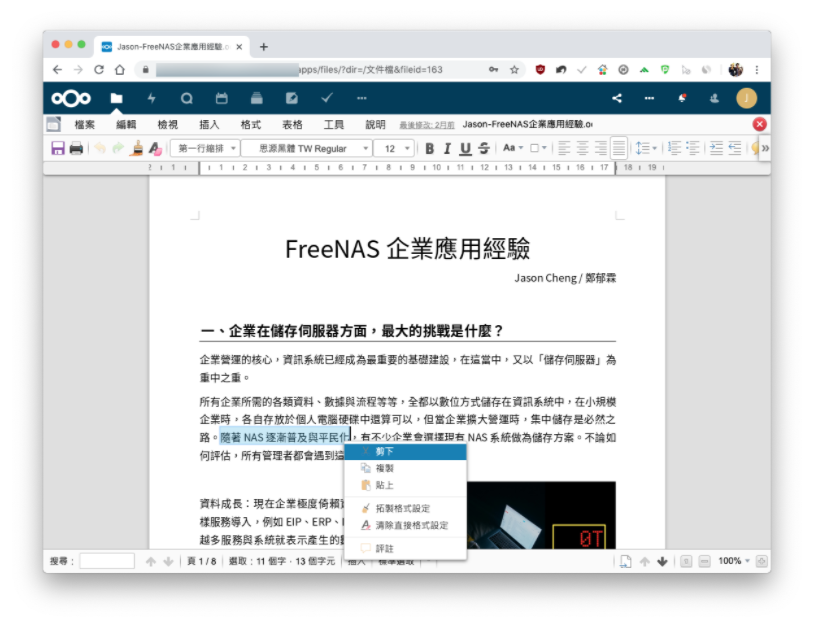This screenshot has height=619, width=817.
Task: Open the user avatar menu
Action: click(x=746, y=98)
